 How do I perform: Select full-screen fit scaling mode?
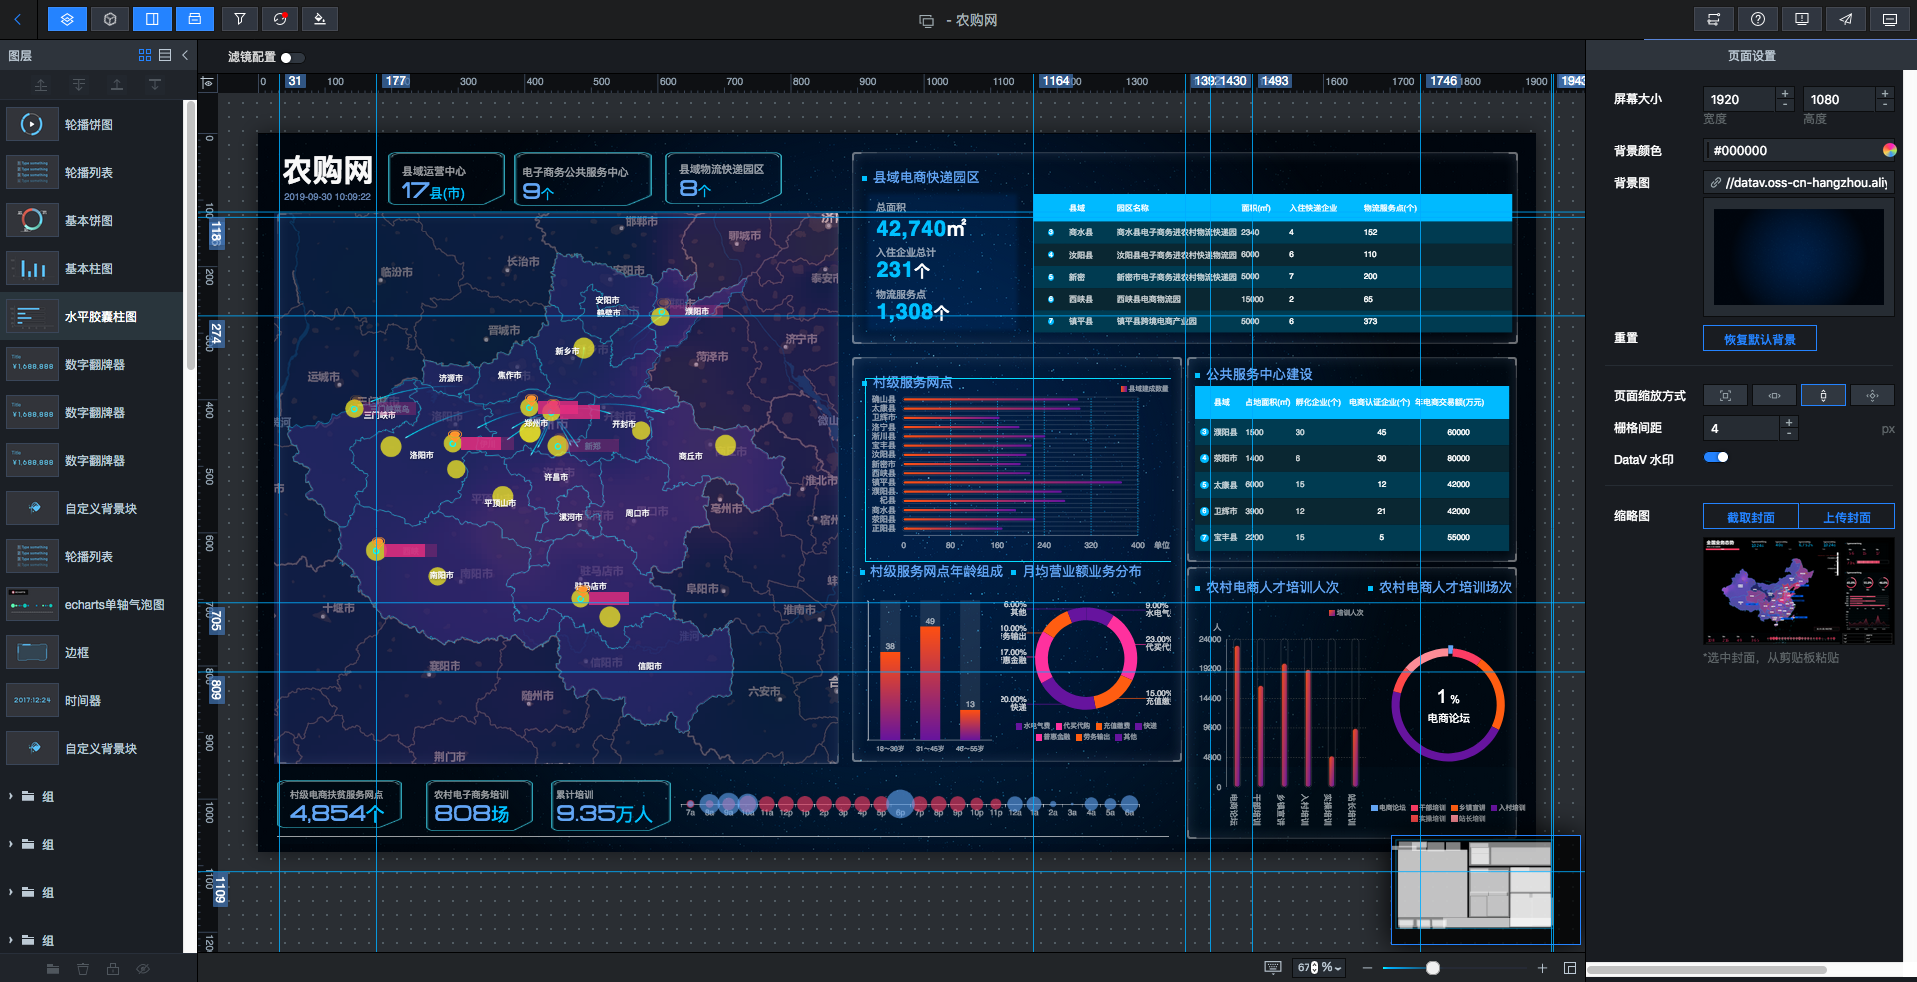[x=1726, y=396]
